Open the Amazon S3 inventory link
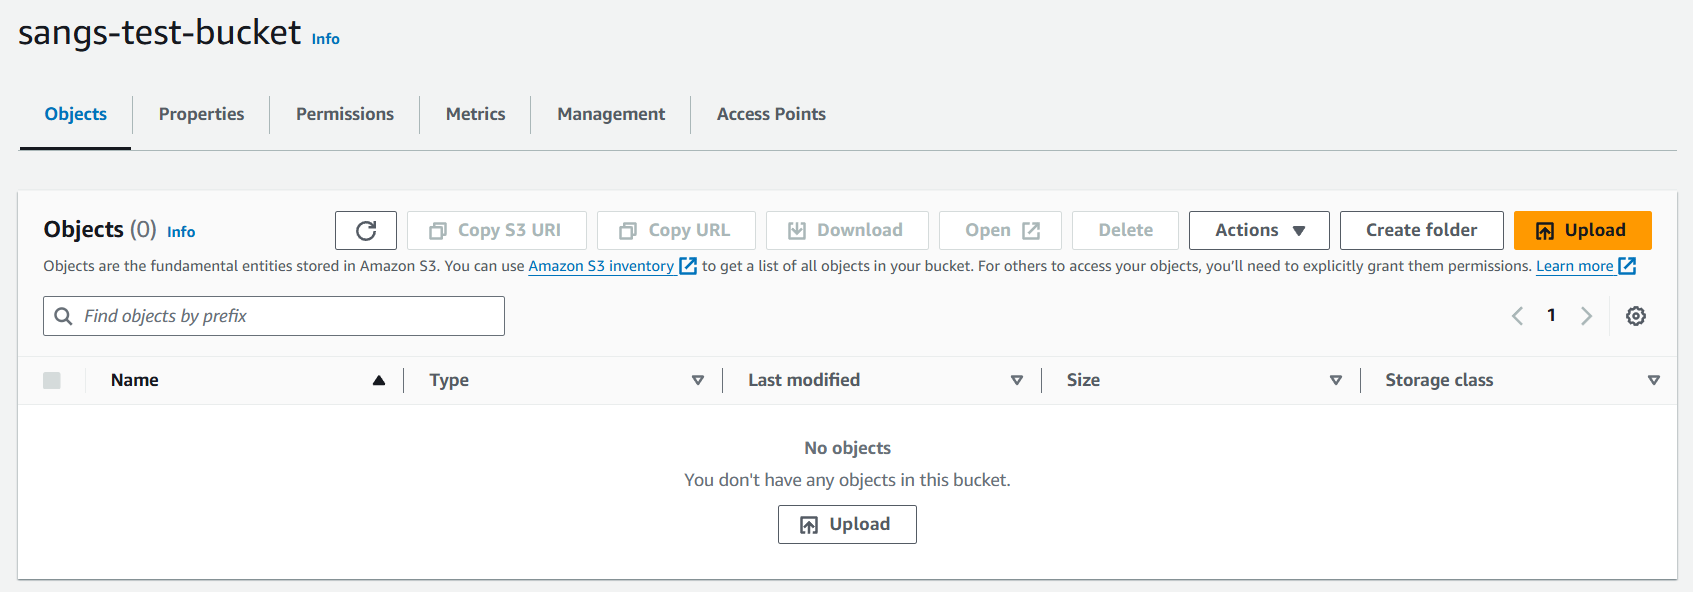Screen dimensions: 1693x592 (601, 266)
